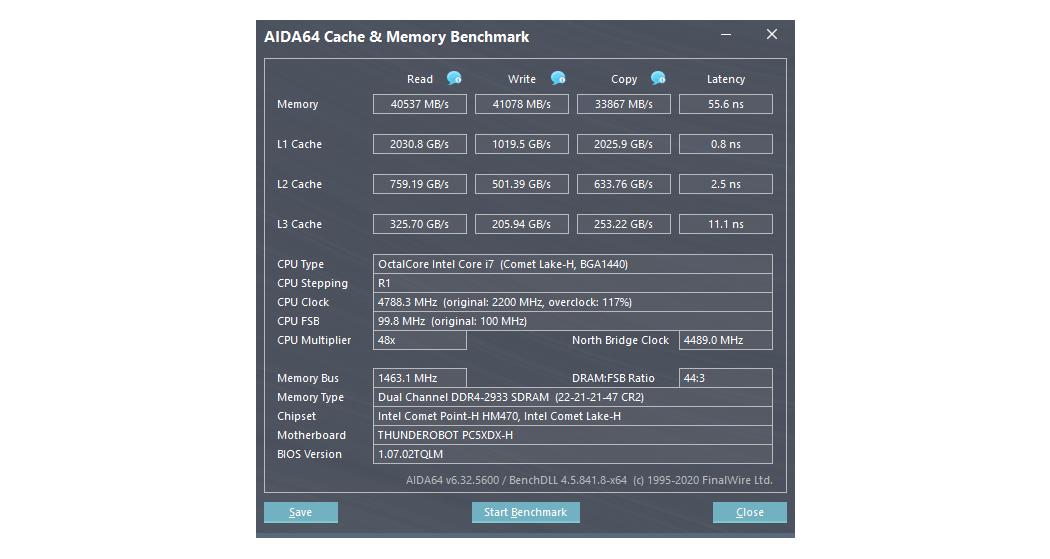Click L2 Cache write value 501.39 GB/s
The width and height of the screenshot is (1050, 559).
[522, 184]
